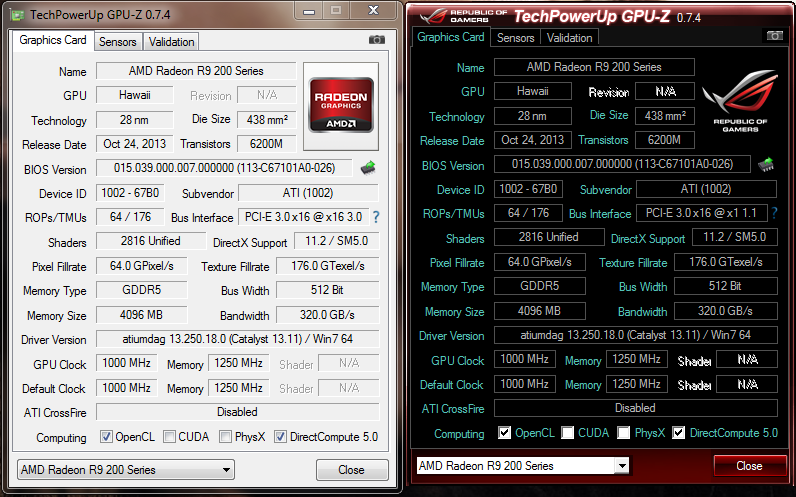Screen dimensions: 796x497
Task: Click the Republic of Gamers logo image
Action: click(740, 101)
